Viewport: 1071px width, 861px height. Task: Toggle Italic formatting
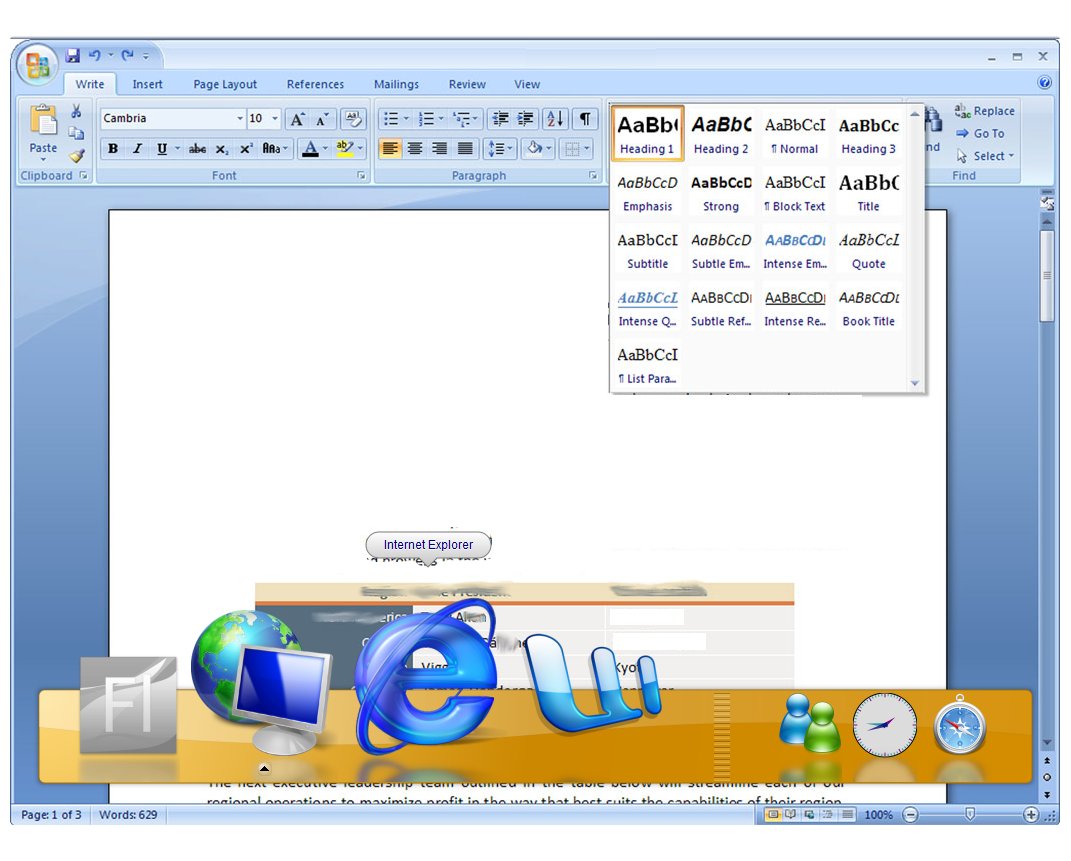(x=137, y=149)
